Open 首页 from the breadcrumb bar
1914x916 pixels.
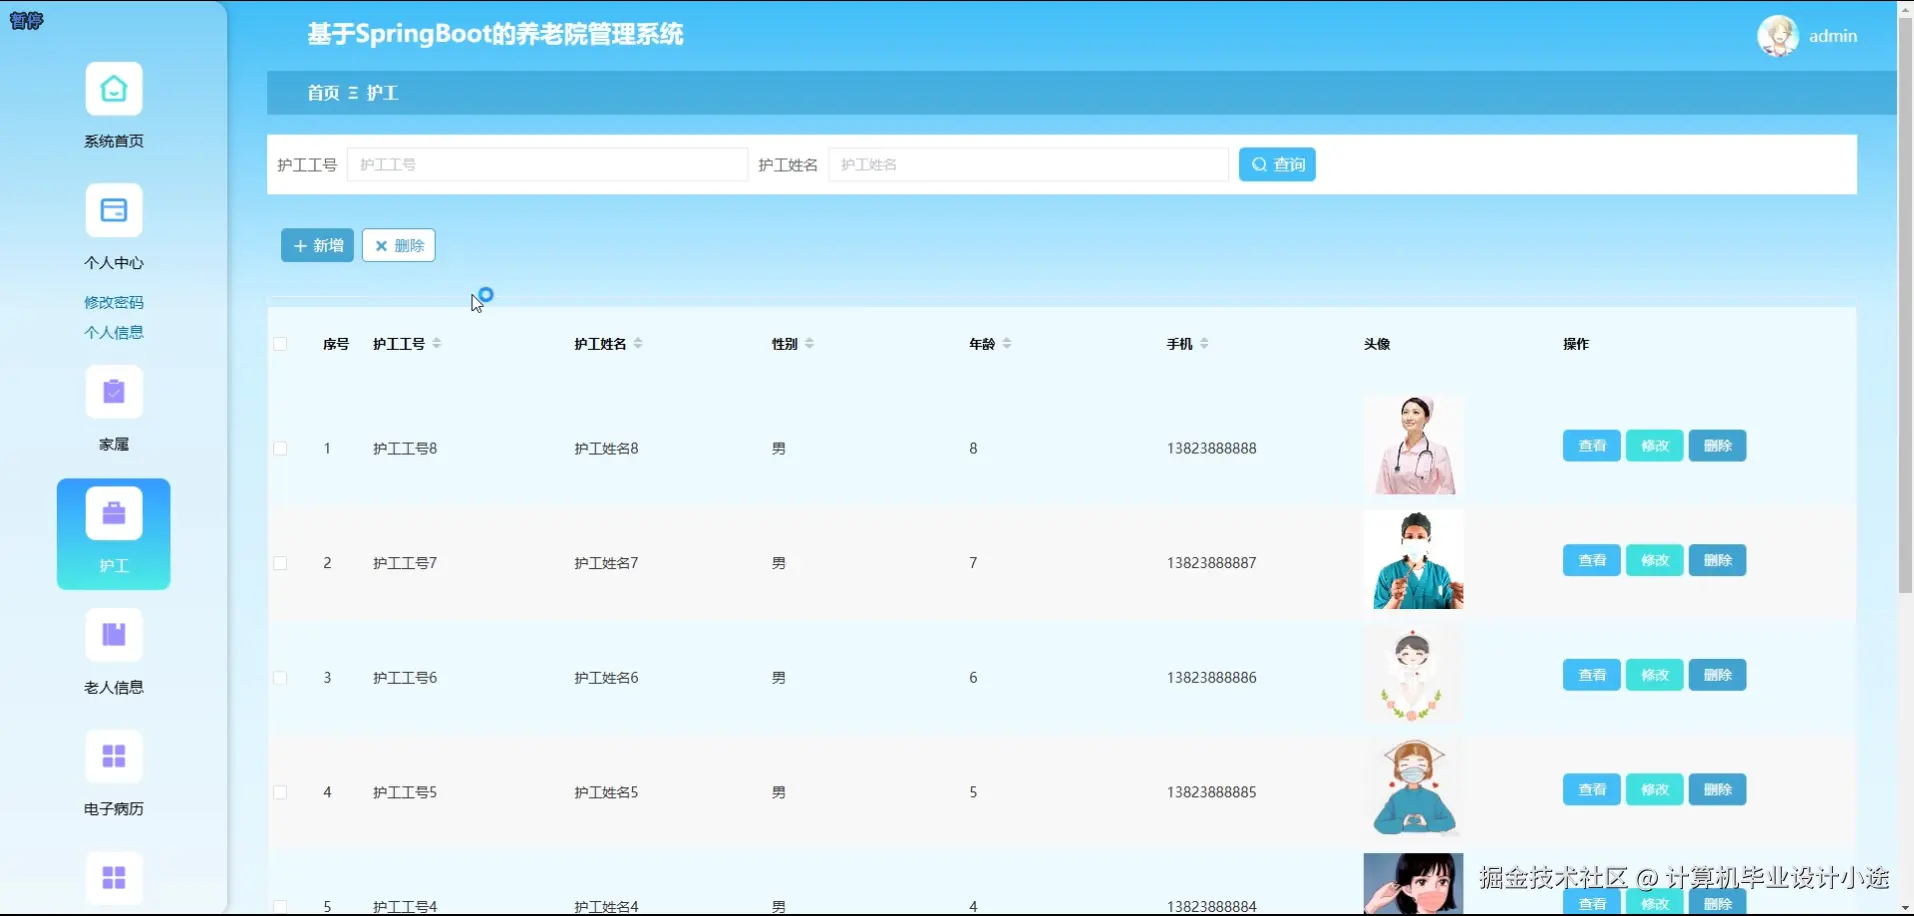322,92
